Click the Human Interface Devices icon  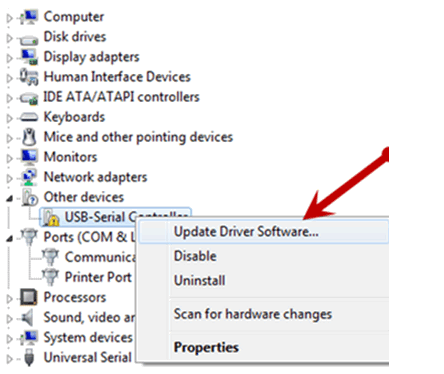tap(29, 77)
